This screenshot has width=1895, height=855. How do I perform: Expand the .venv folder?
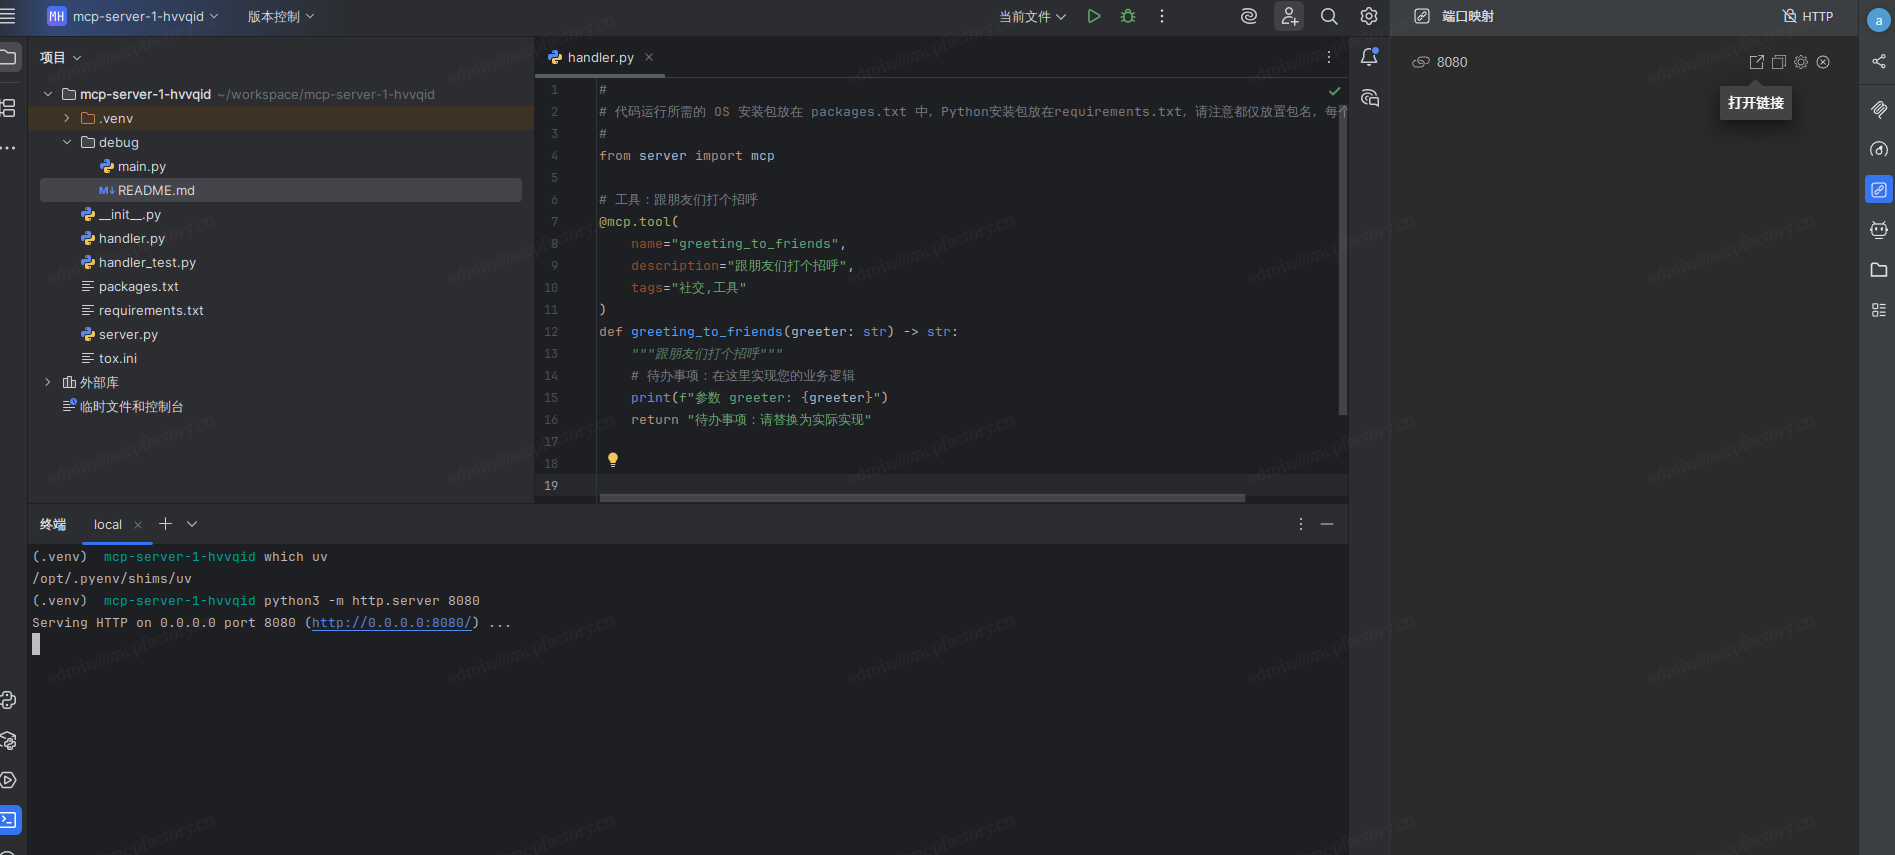coord(67,118)
